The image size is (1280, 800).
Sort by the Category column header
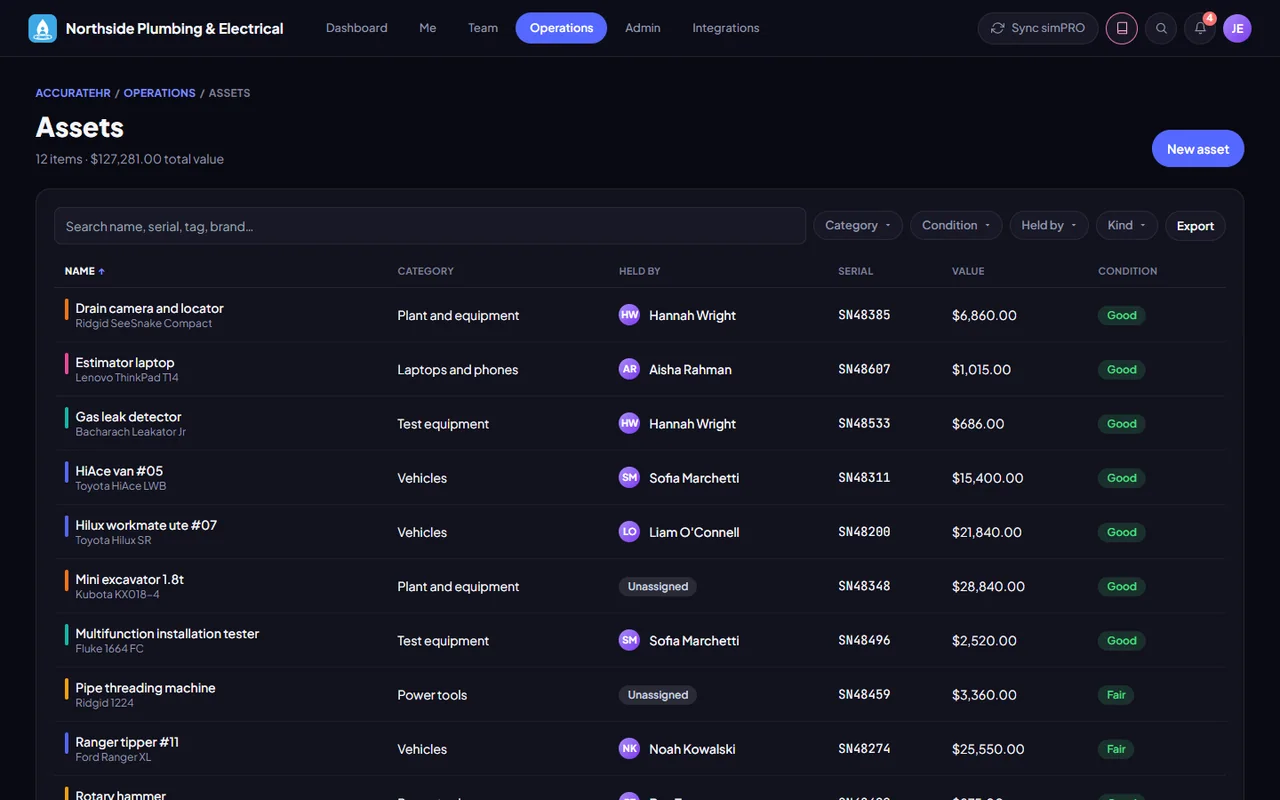[x=426, y=271]
